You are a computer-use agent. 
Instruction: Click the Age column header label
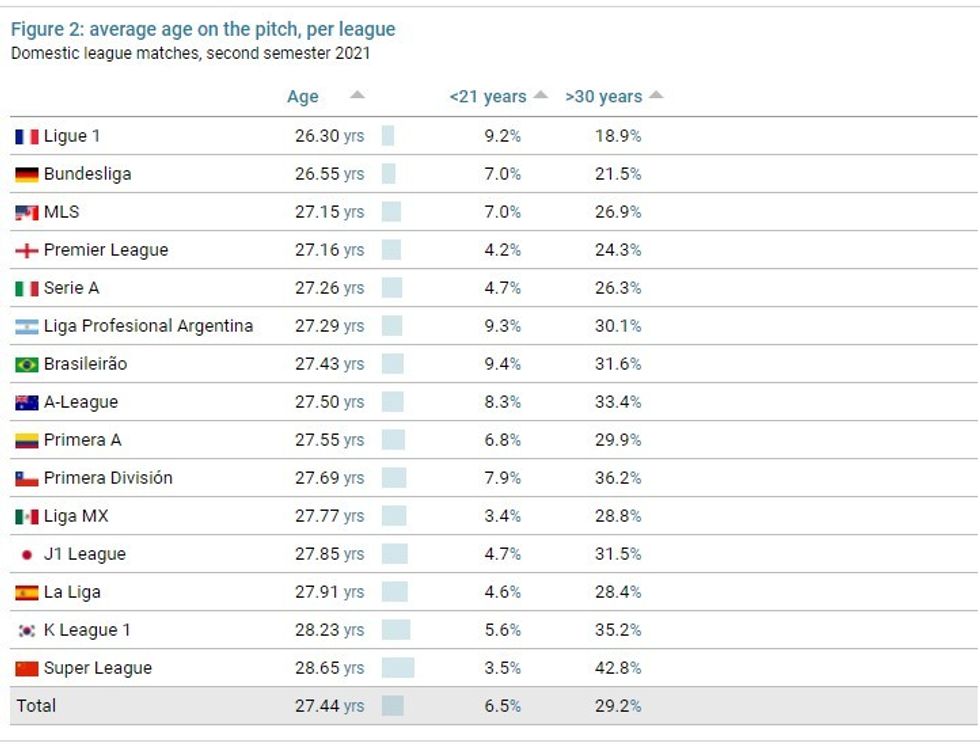tap(303, 97)
